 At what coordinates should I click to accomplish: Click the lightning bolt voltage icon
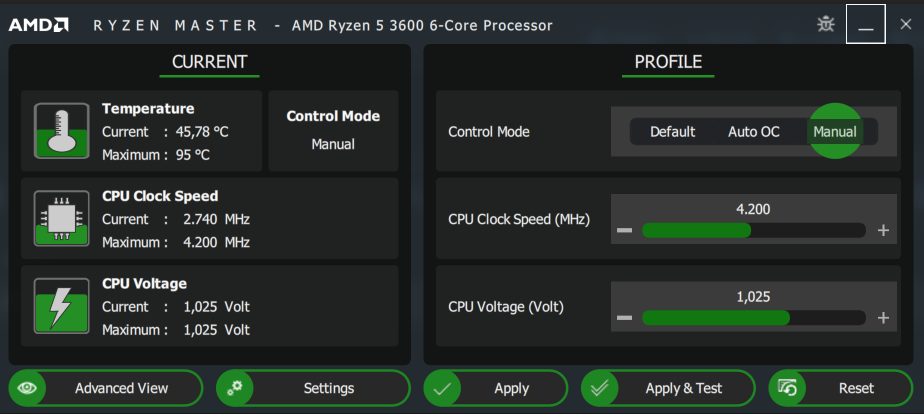(x=62, y=305)
